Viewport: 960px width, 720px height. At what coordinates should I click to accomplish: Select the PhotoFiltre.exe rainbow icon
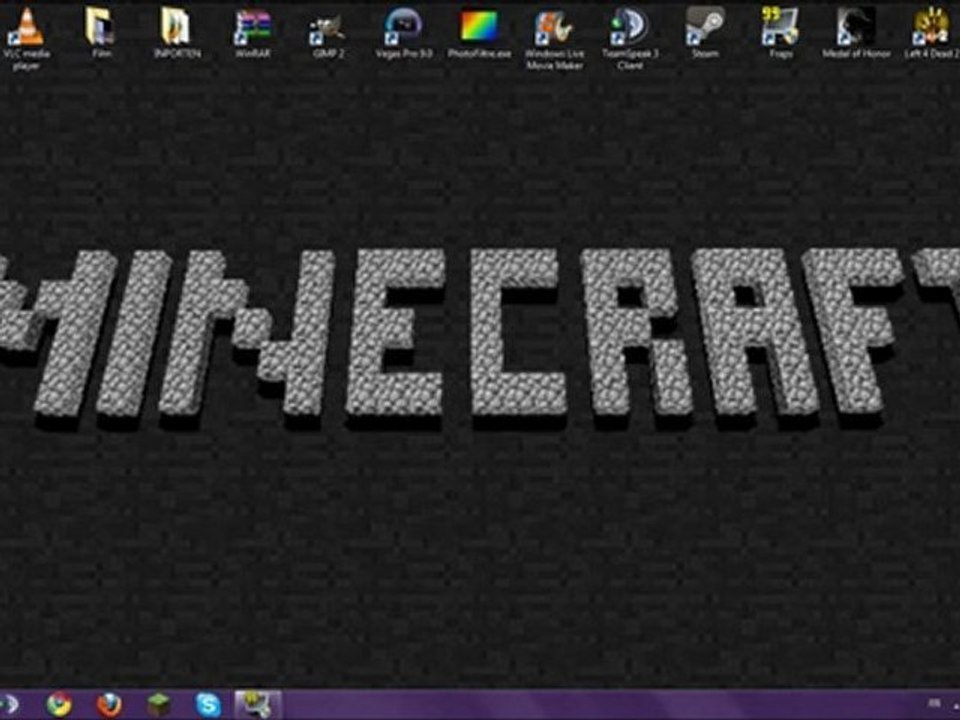[x=479, y=32]
